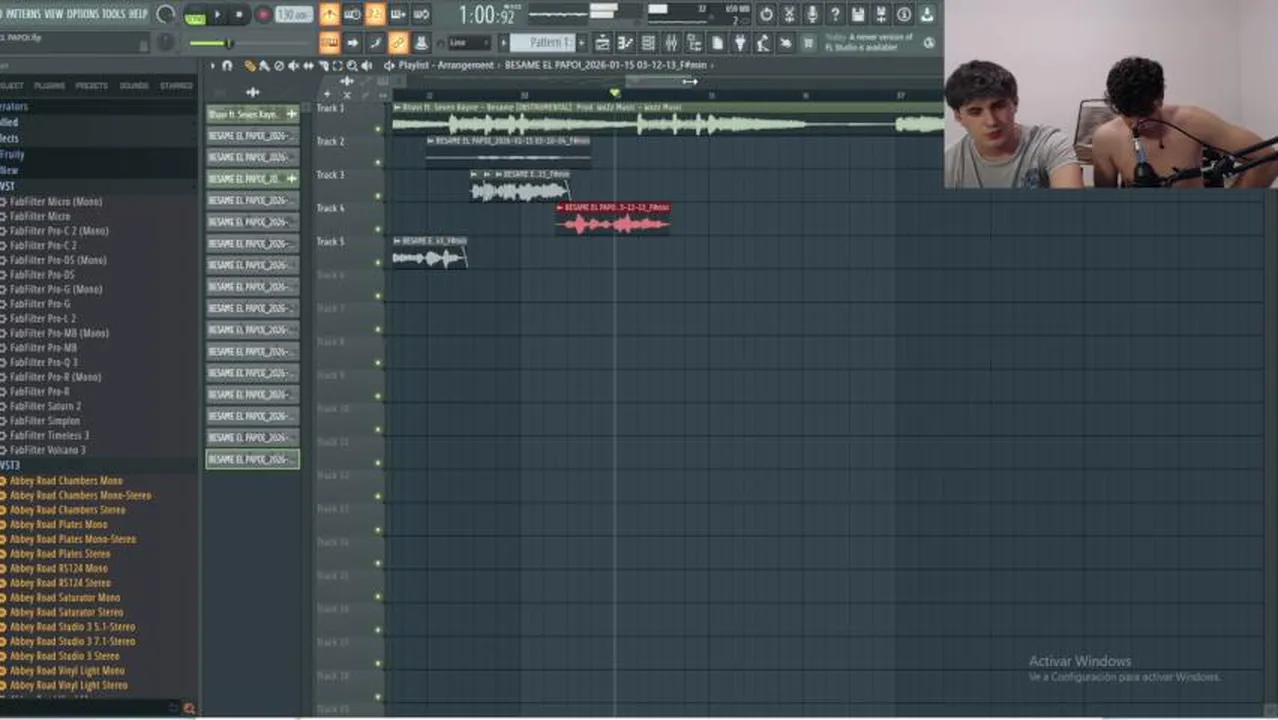The height and width of the screenshot is (720, 1278).
Task: Toggle mute light on Track 4
Action: 378,229
